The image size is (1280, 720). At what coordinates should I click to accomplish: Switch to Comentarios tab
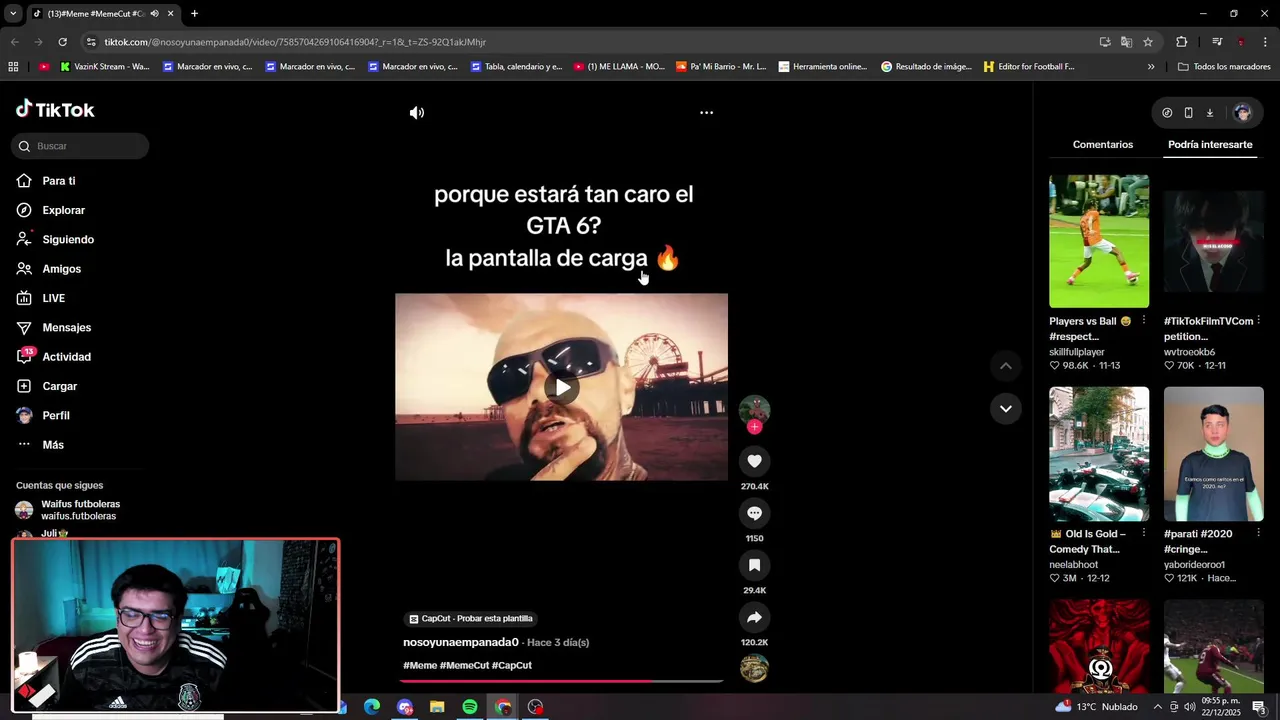click(x=1103, y=145)
